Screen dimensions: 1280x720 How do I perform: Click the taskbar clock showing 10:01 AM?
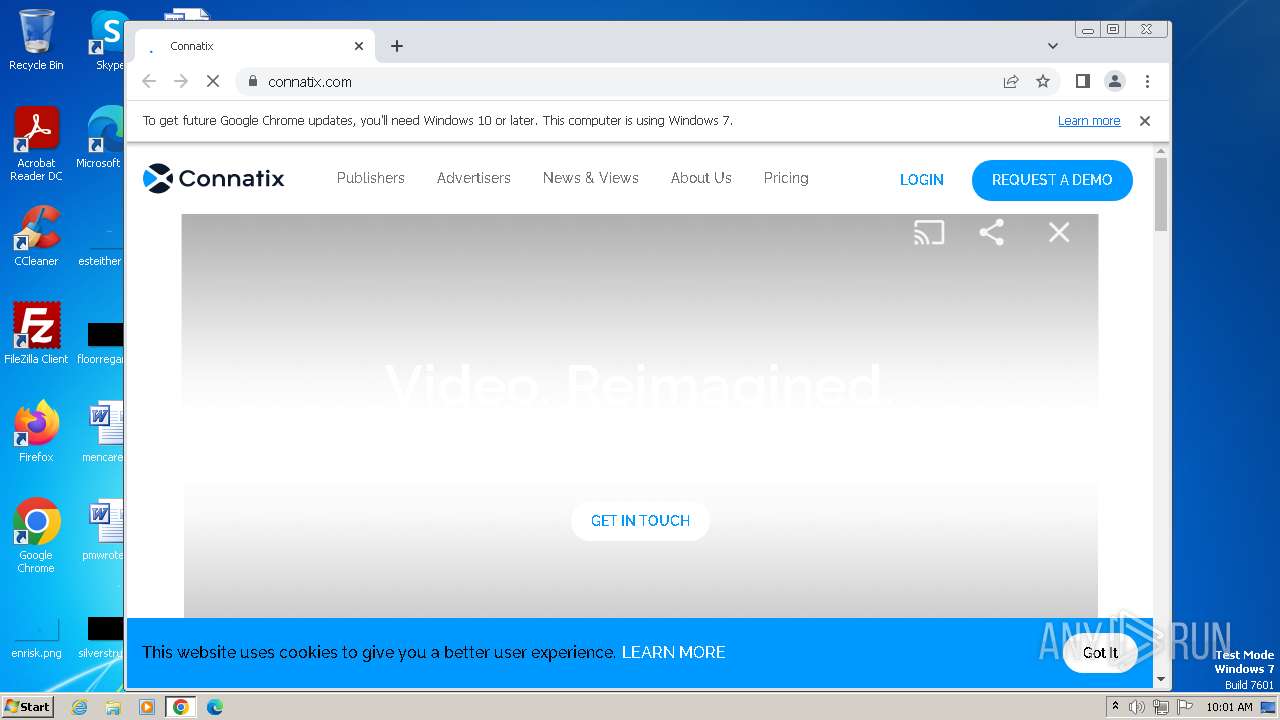pos(1229,707)
